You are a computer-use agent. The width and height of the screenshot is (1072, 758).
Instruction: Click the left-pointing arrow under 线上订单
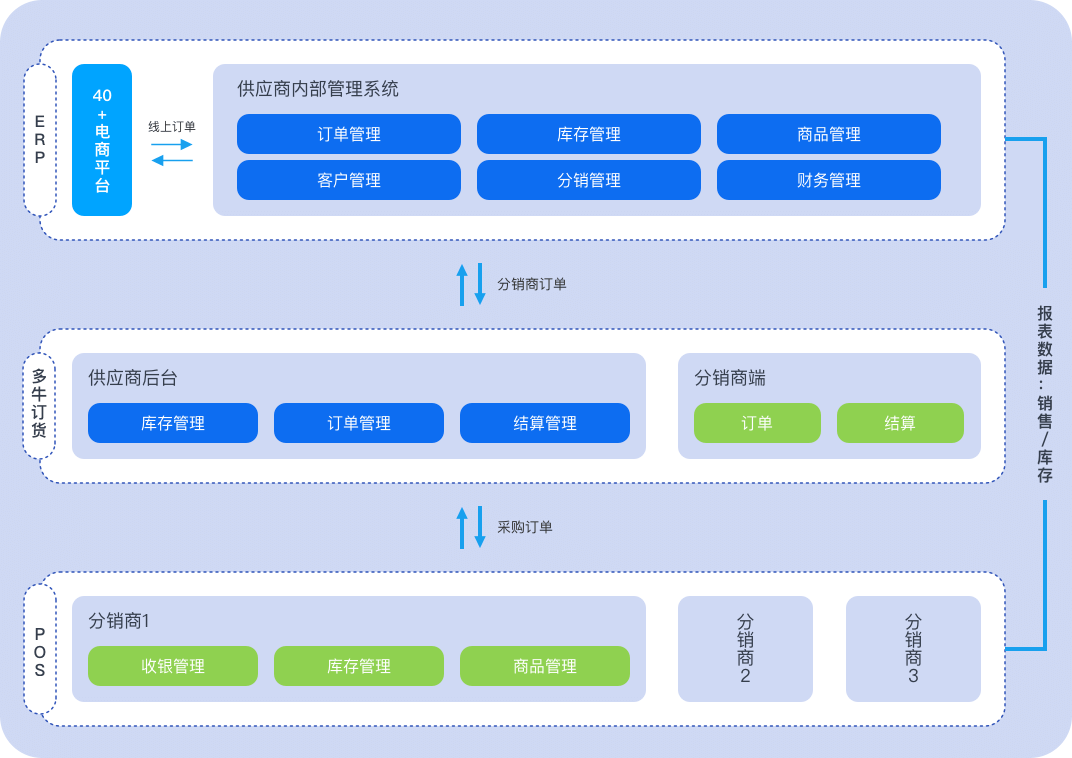(x=172, y=160)
